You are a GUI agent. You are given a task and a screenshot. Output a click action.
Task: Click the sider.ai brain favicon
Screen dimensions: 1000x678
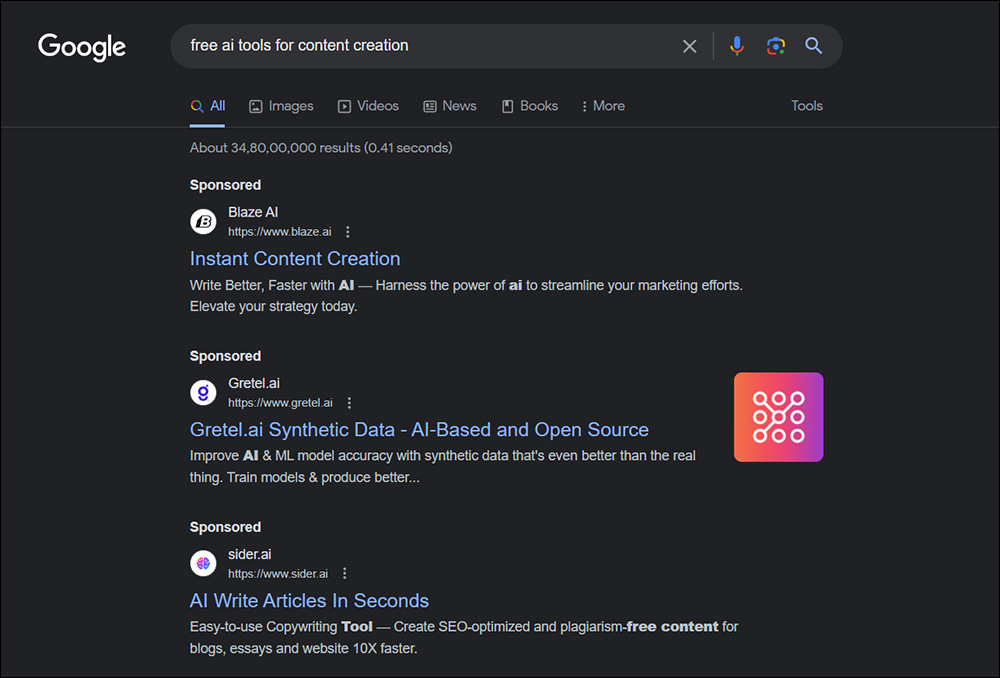point(204,563)
